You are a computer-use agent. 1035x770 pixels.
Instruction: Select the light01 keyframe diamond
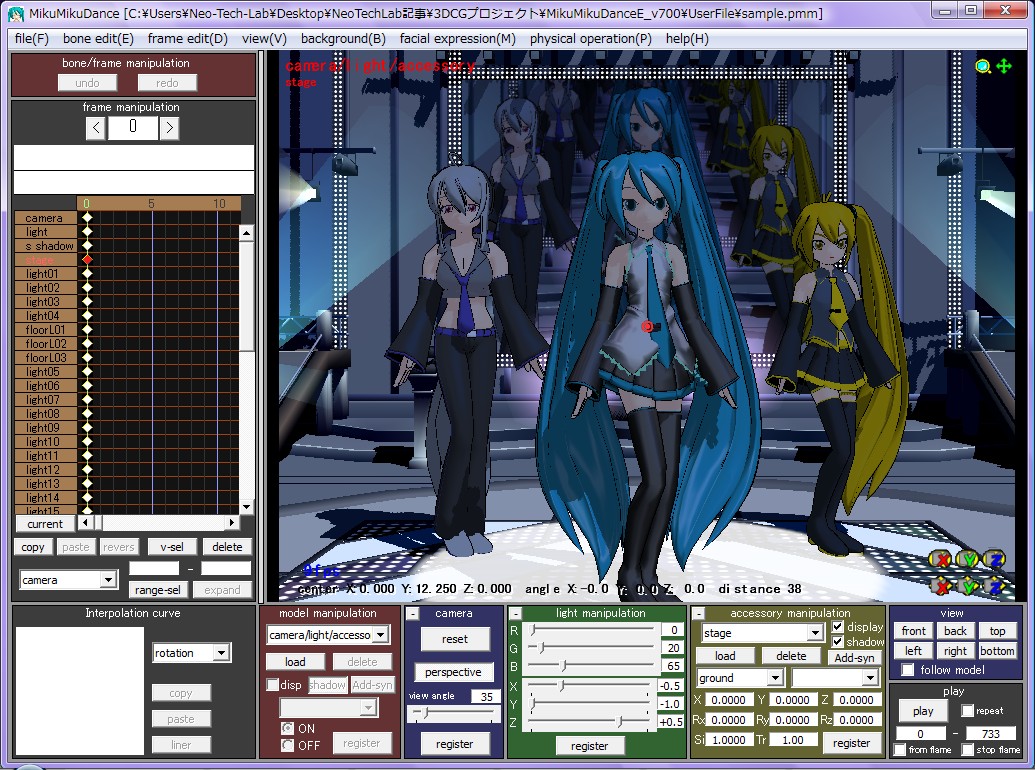[87, 274]
